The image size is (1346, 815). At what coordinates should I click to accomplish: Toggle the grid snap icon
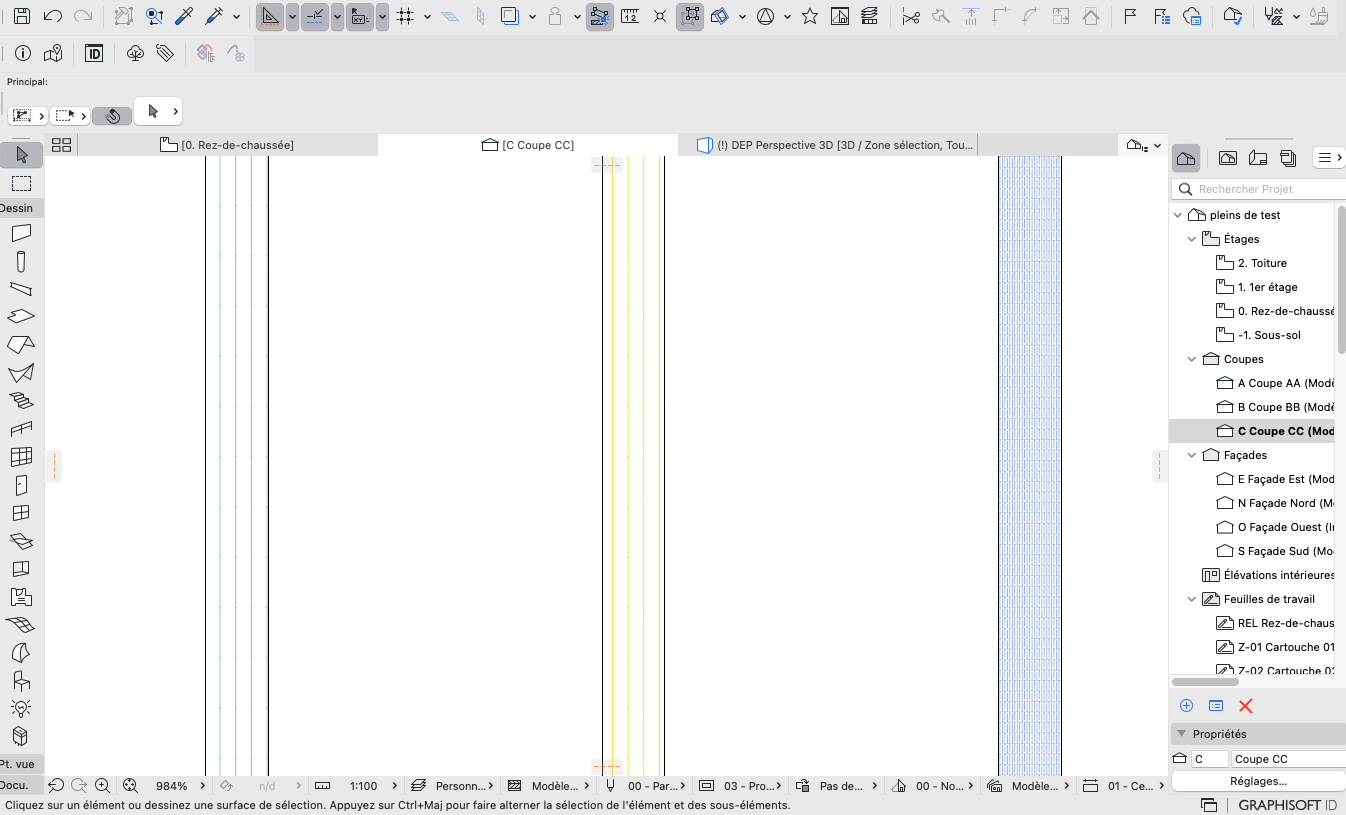pos(405,16)
